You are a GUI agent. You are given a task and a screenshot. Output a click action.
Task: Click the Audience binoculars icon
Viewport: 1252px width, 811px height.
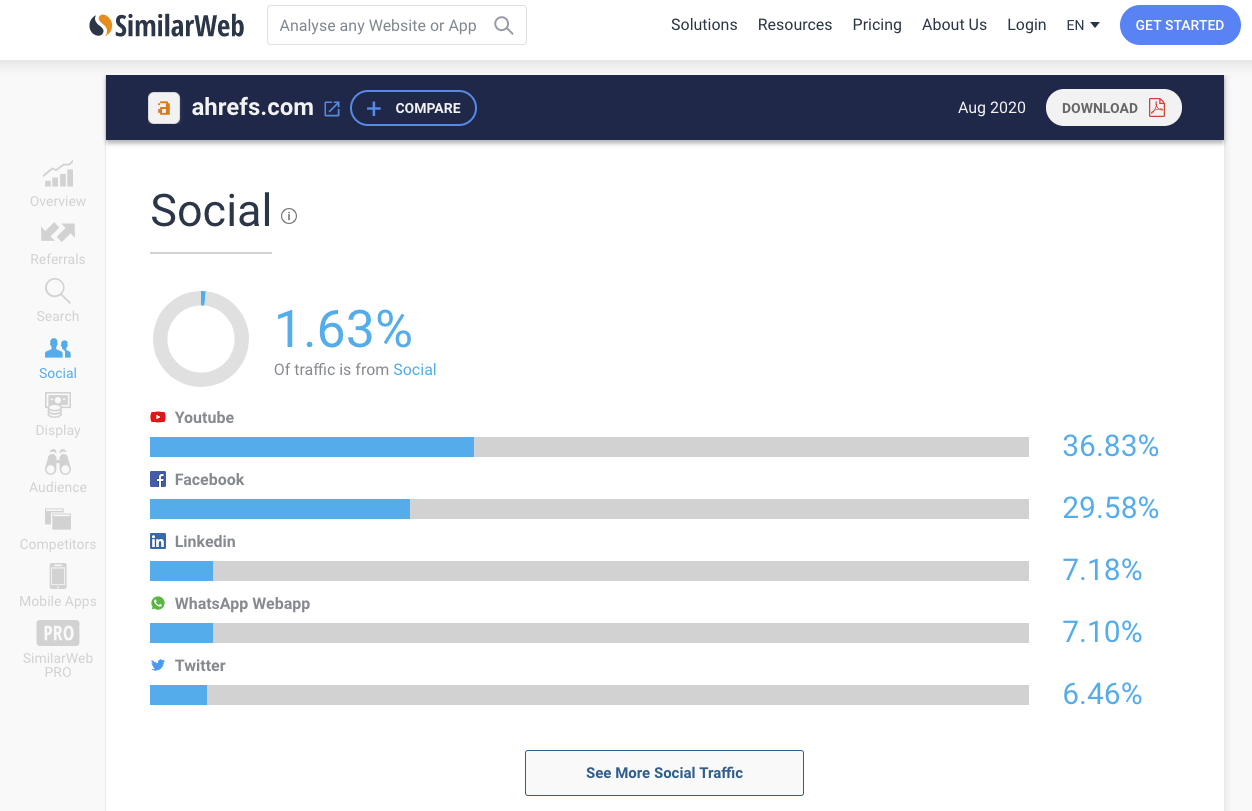58,462
